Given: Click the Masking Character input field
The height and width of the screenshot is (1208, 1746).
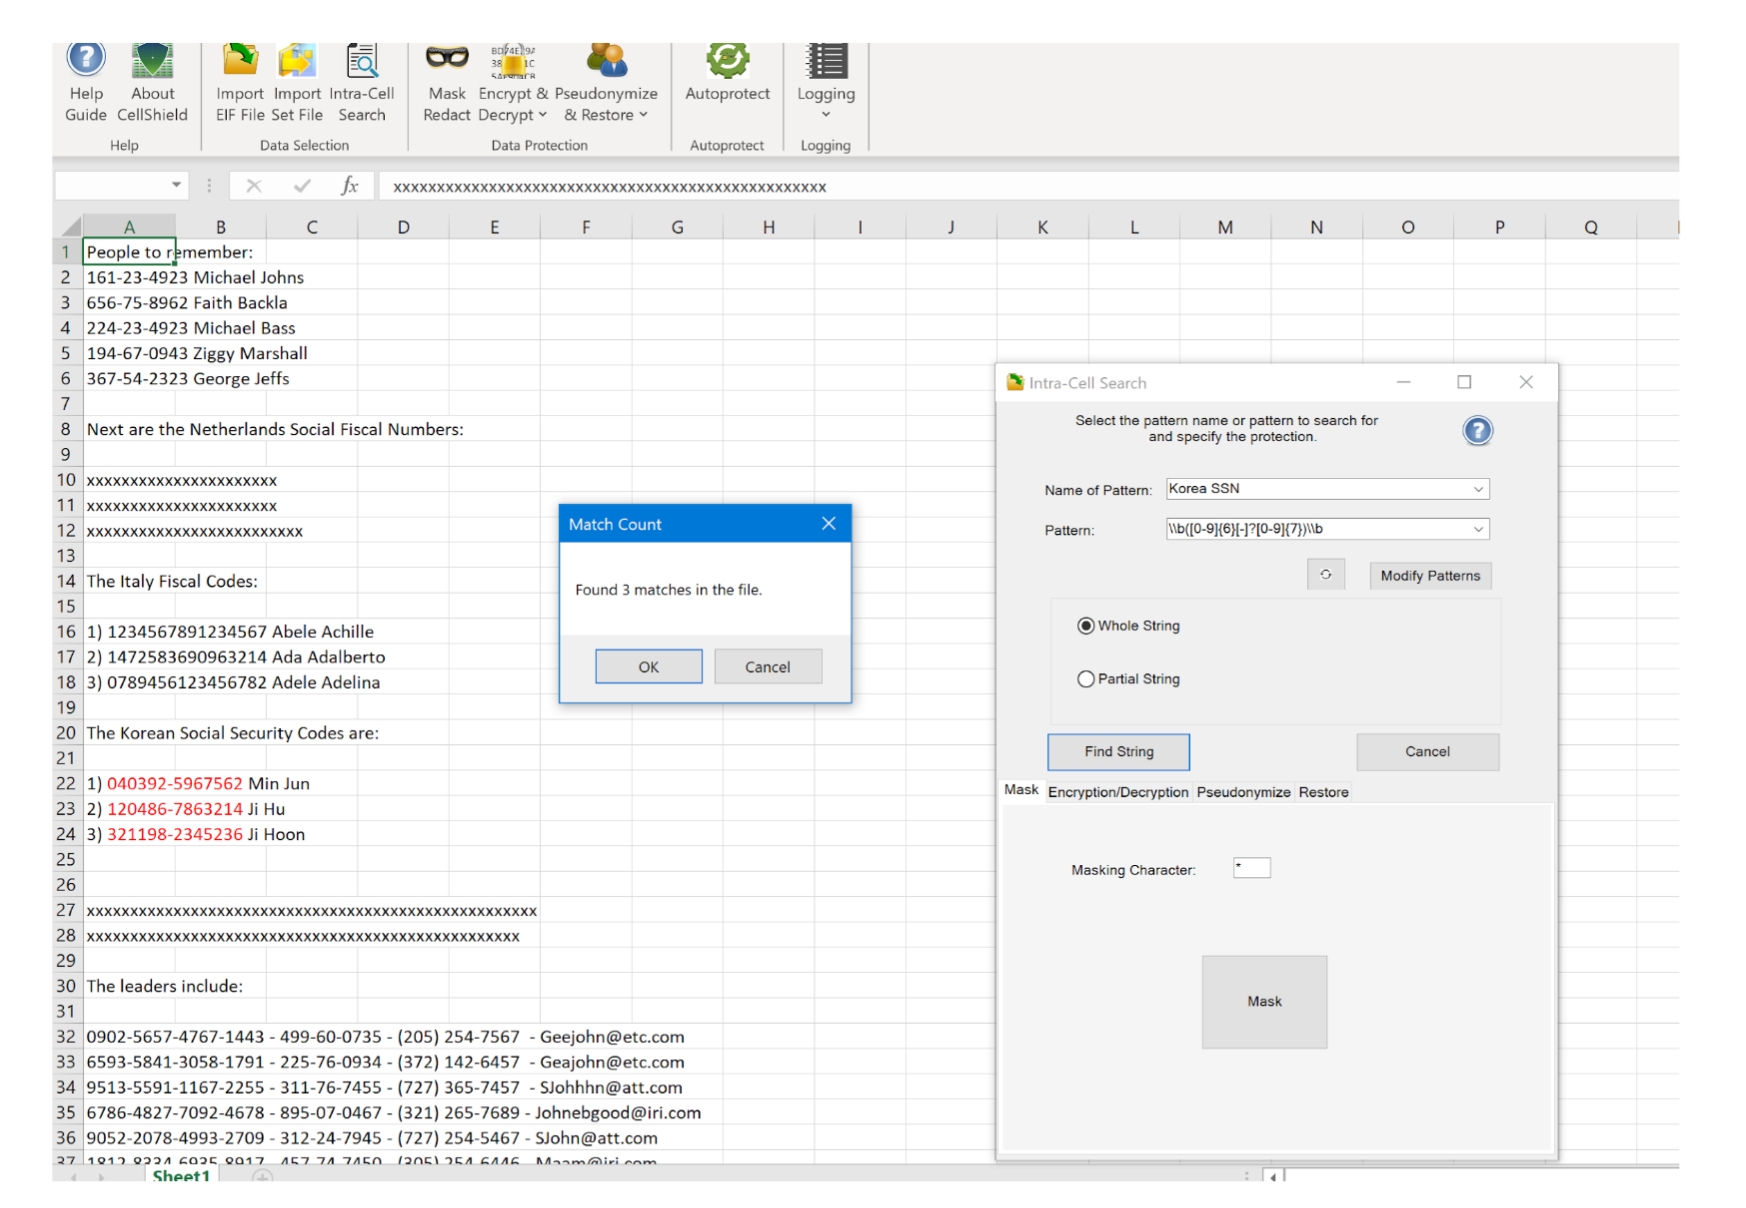Looking at the screenshot, I should (x=1252, y=868).
